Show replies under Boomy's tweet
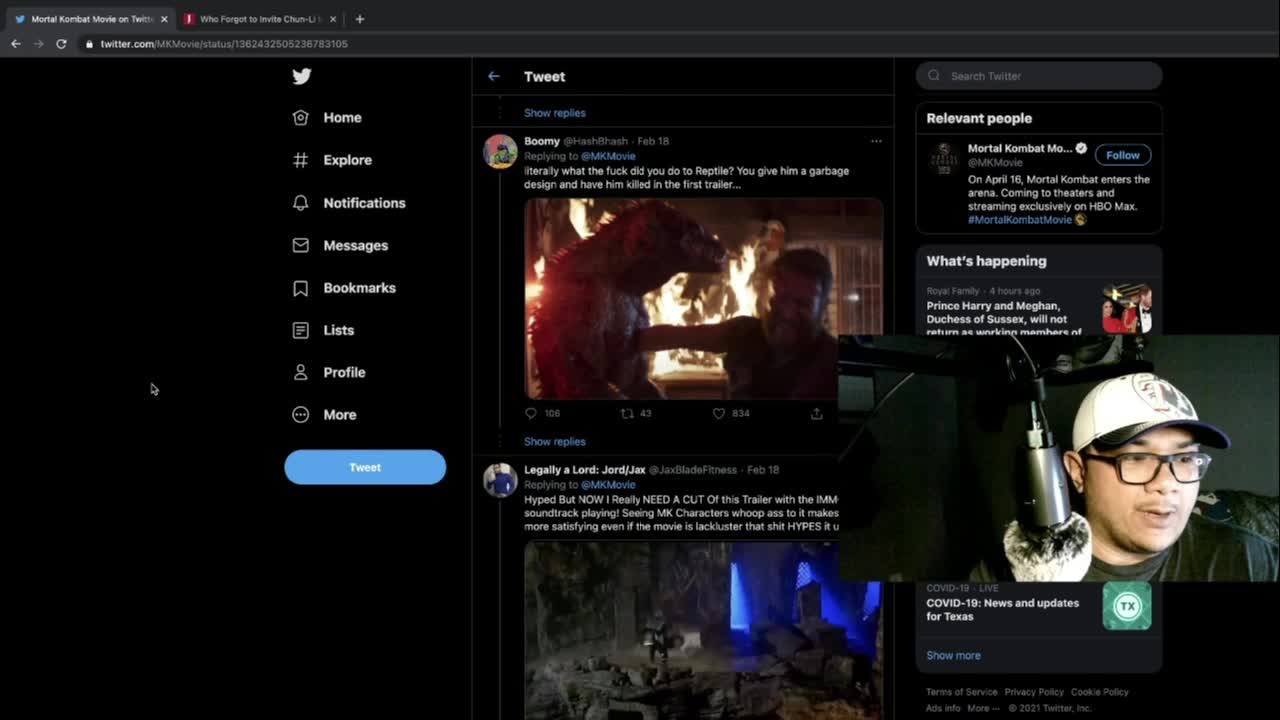Screen dimensions: 1280x720 [554, 442]
